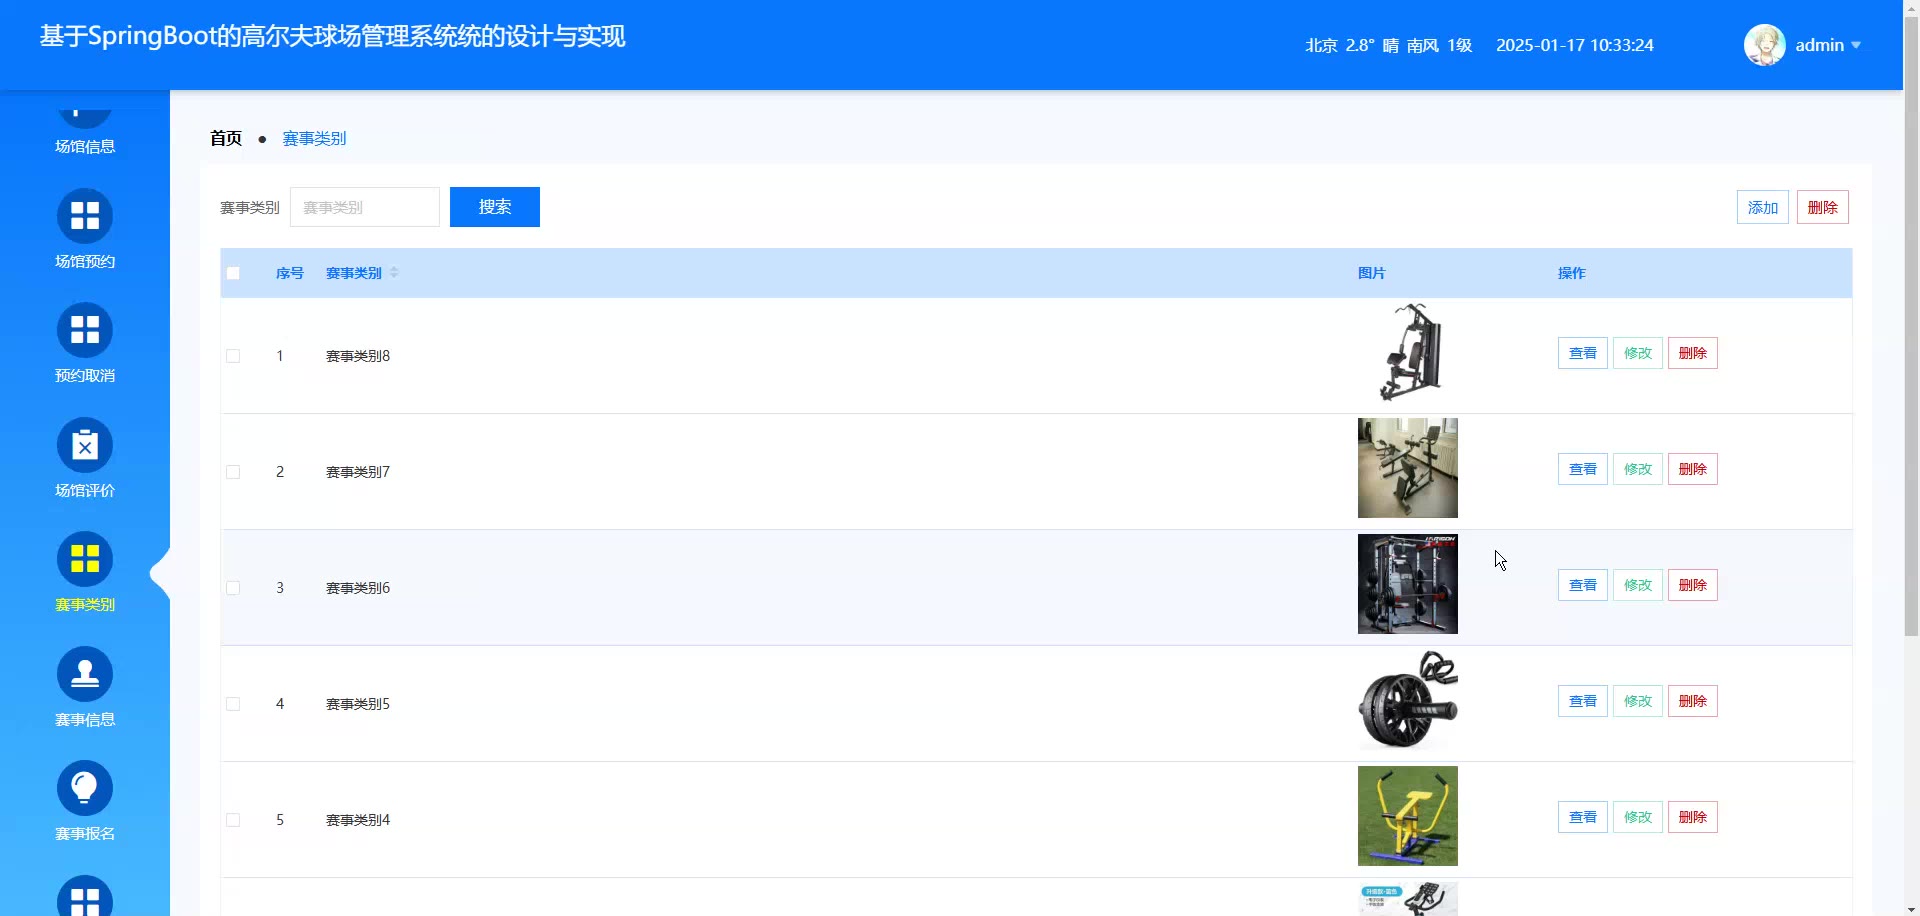Click the 赛事类别8 name cell
The height and width of the screenshot is (916, 1920).
tap(358, 356)
